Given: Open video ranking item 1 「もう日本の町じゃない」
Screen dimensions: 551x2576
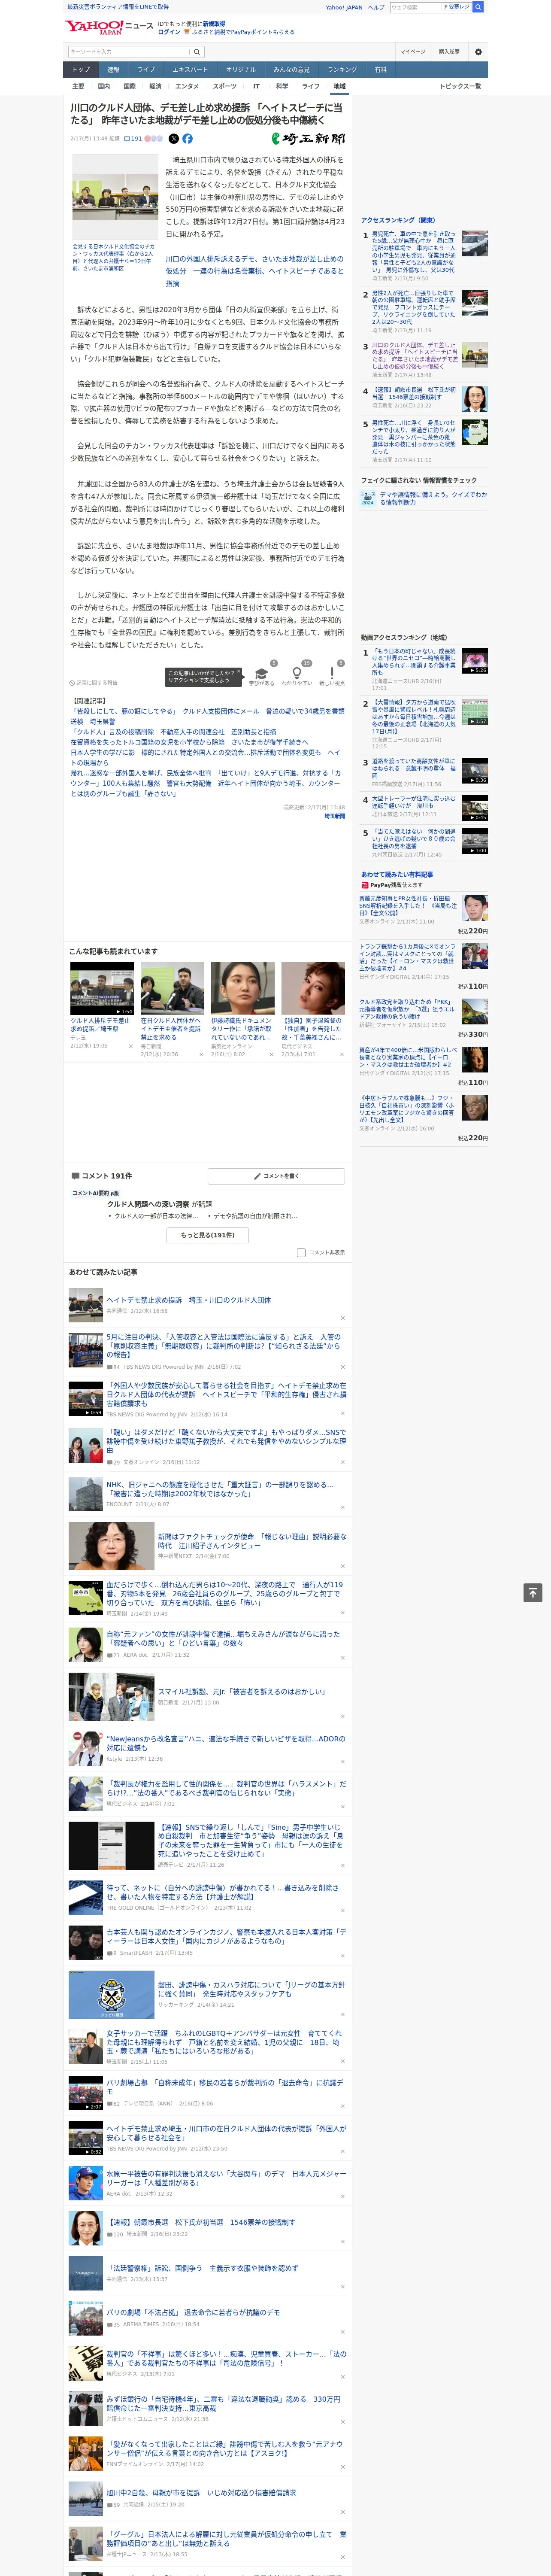Looking at the screenshot, I should tap(414, 663).
